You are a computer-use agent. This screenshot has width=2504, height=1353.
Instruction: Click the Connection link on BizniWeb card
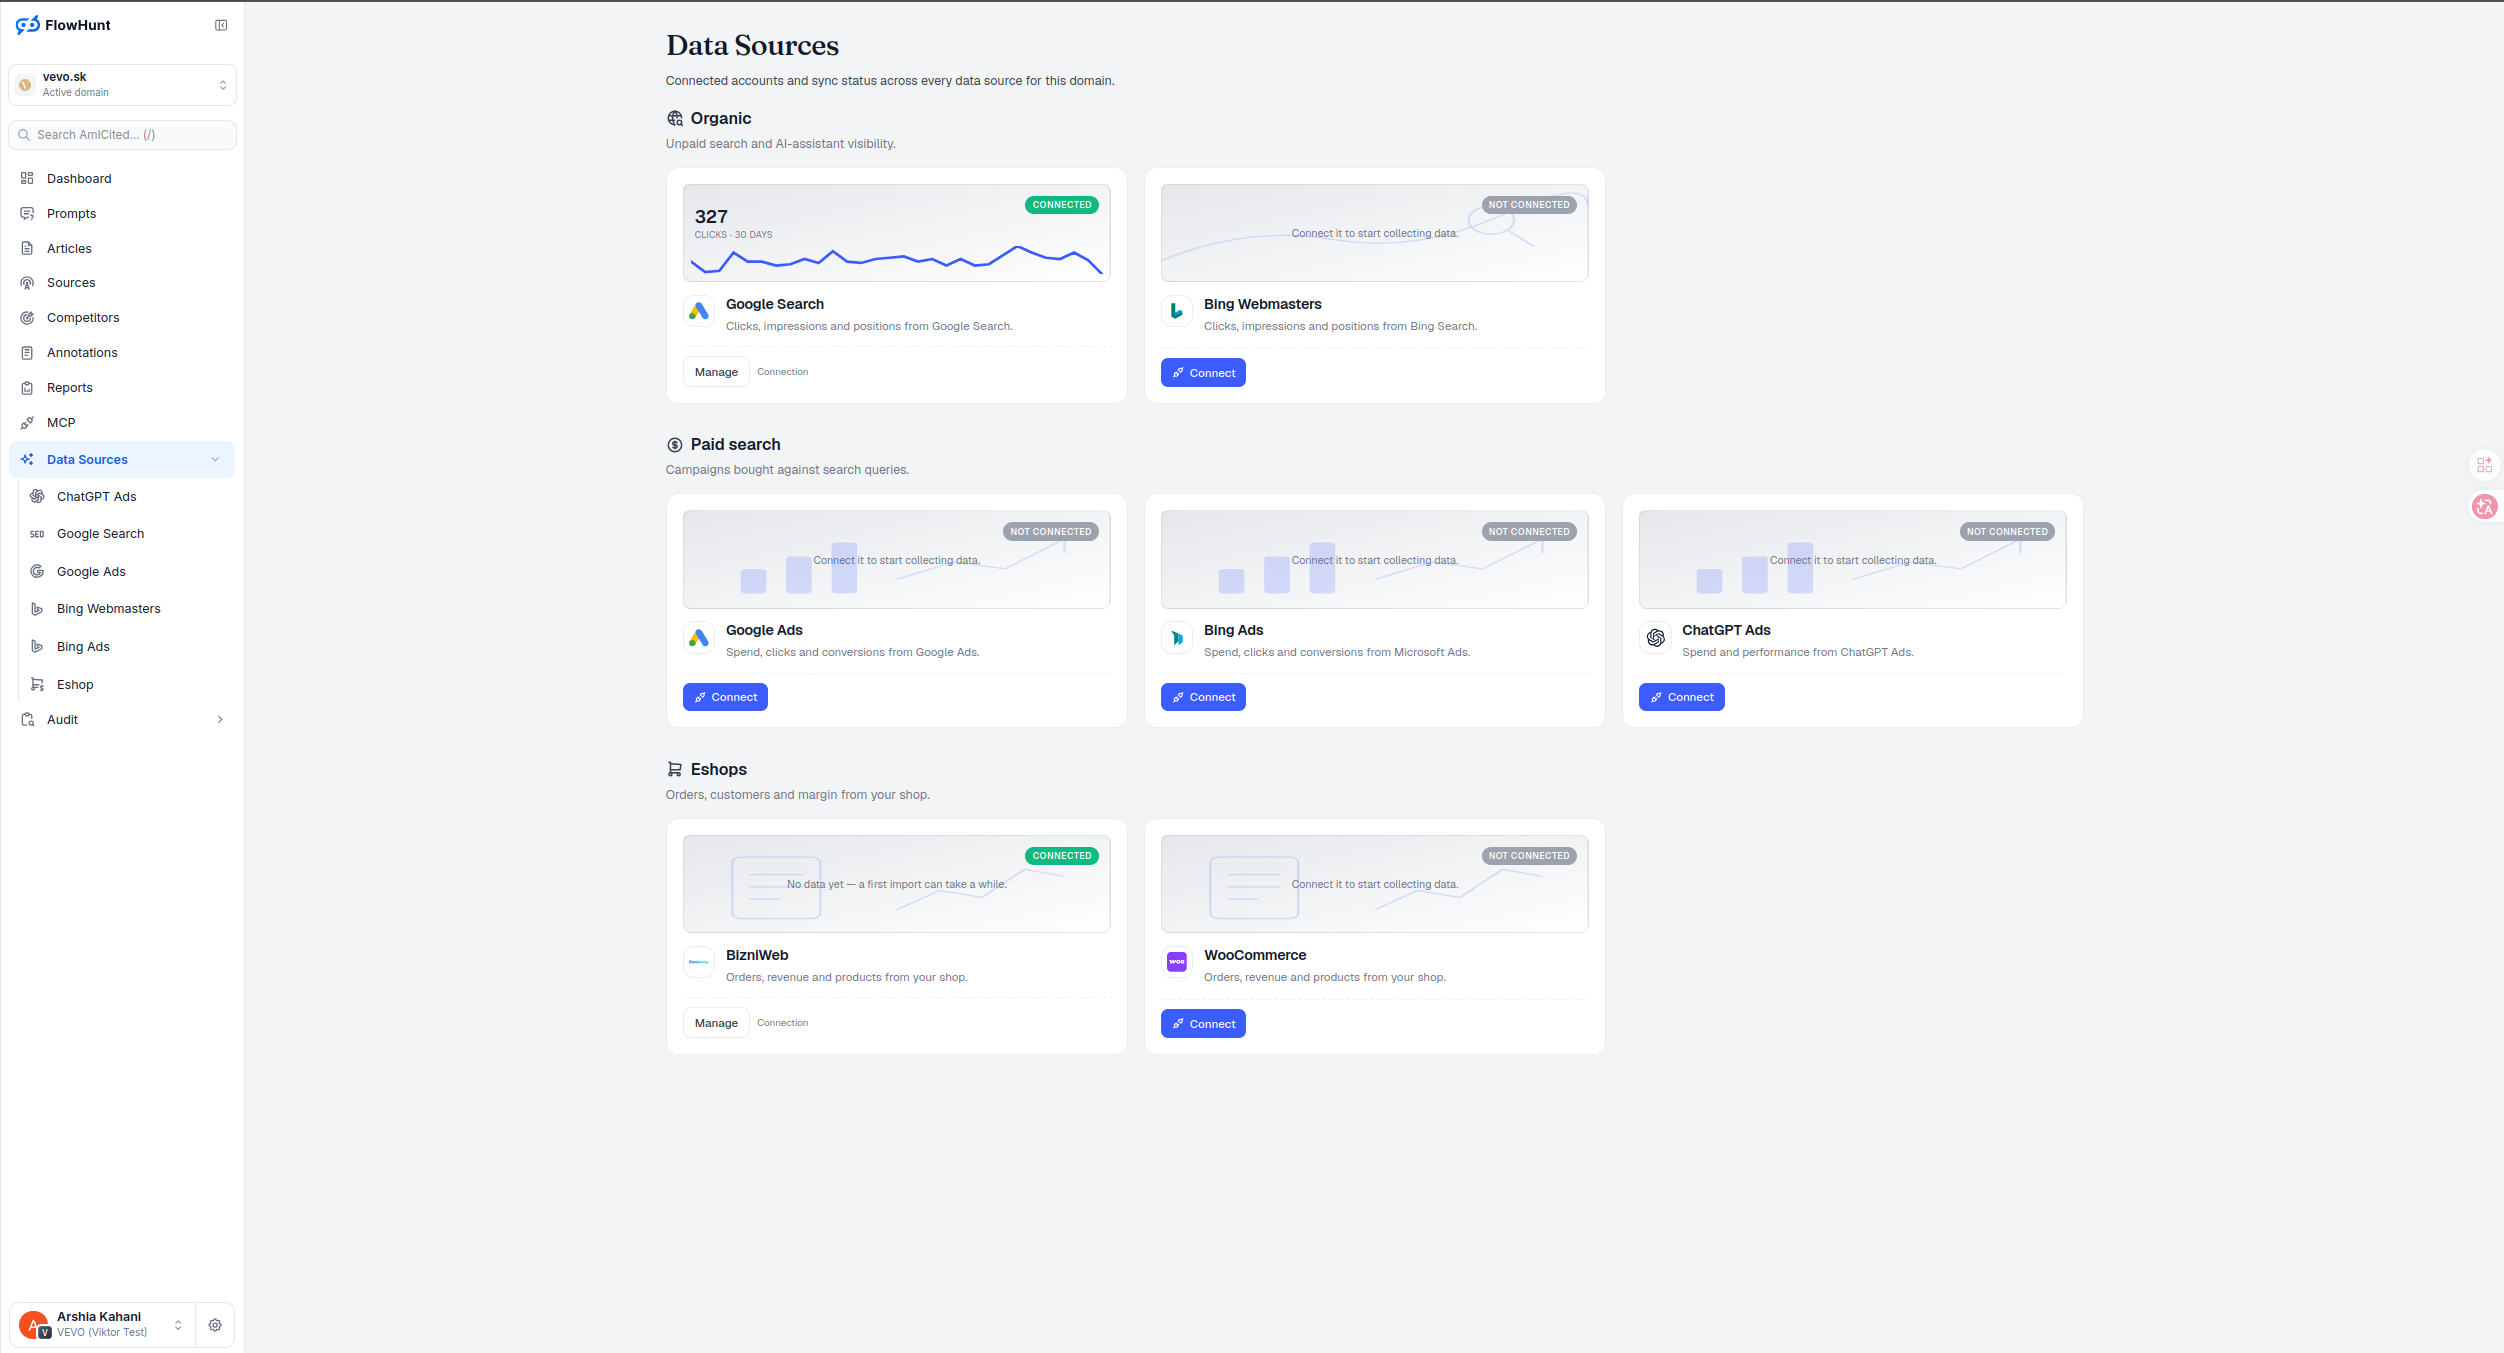pos(782,1023)
